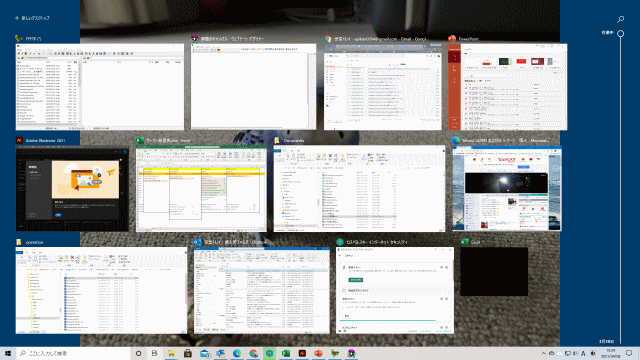
Task: Open Microsoft Edge taskbar icon
Action: coord(237,353)
